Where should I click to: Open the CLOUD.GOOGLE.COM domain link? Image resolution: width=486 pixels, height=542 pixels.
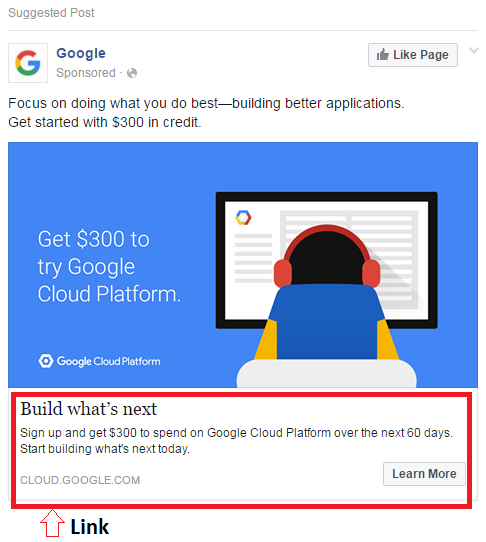click(80, 480)
